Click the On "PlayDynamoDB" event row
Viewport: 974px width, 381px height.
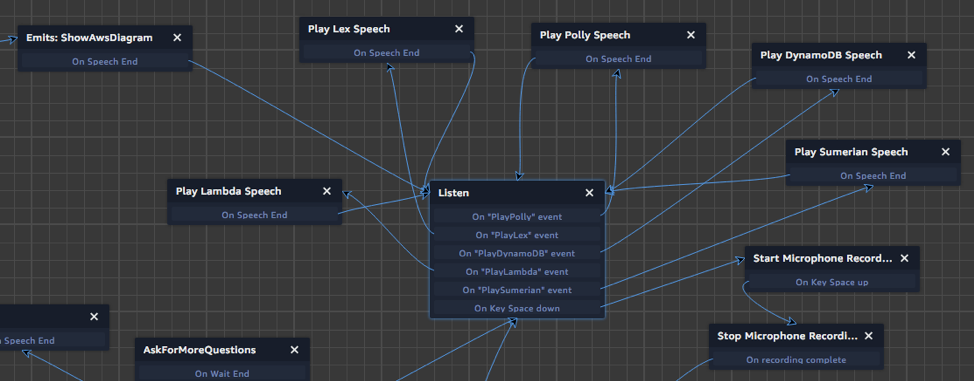click(x=517, y=254)
